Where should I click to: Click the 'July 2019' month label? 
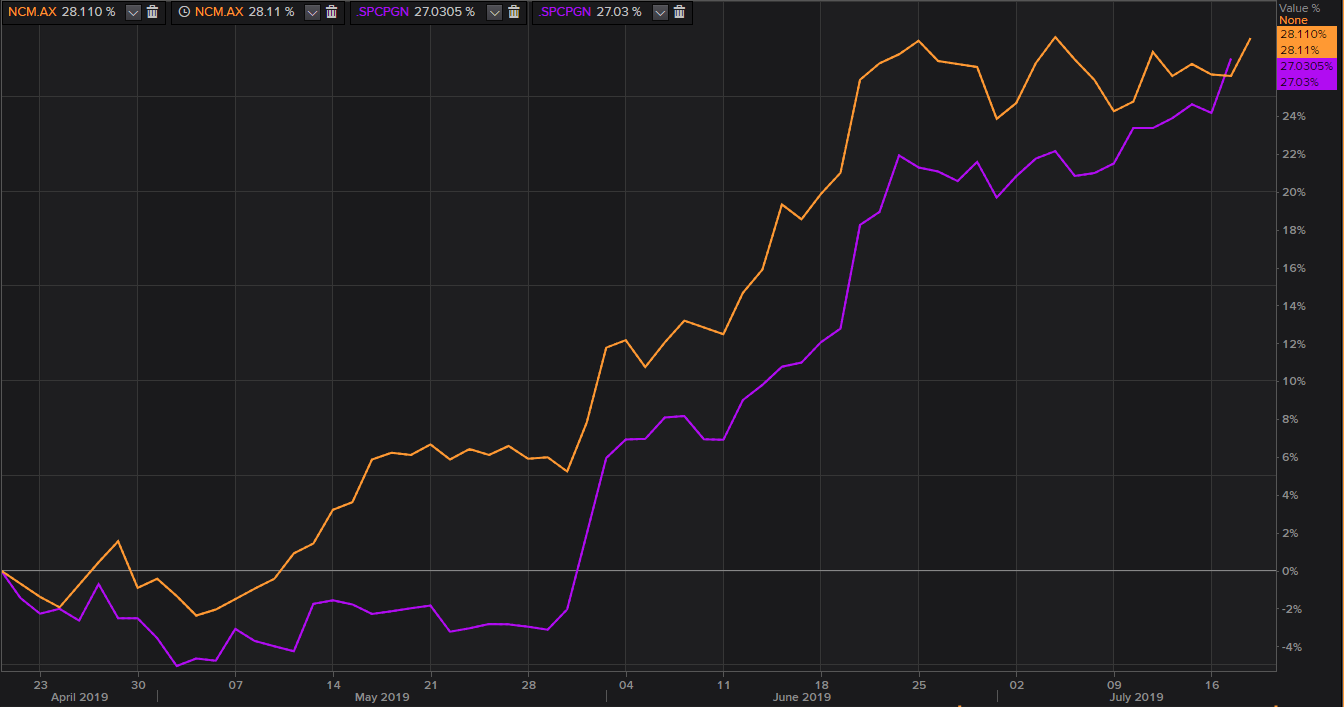pos(1135,697)
